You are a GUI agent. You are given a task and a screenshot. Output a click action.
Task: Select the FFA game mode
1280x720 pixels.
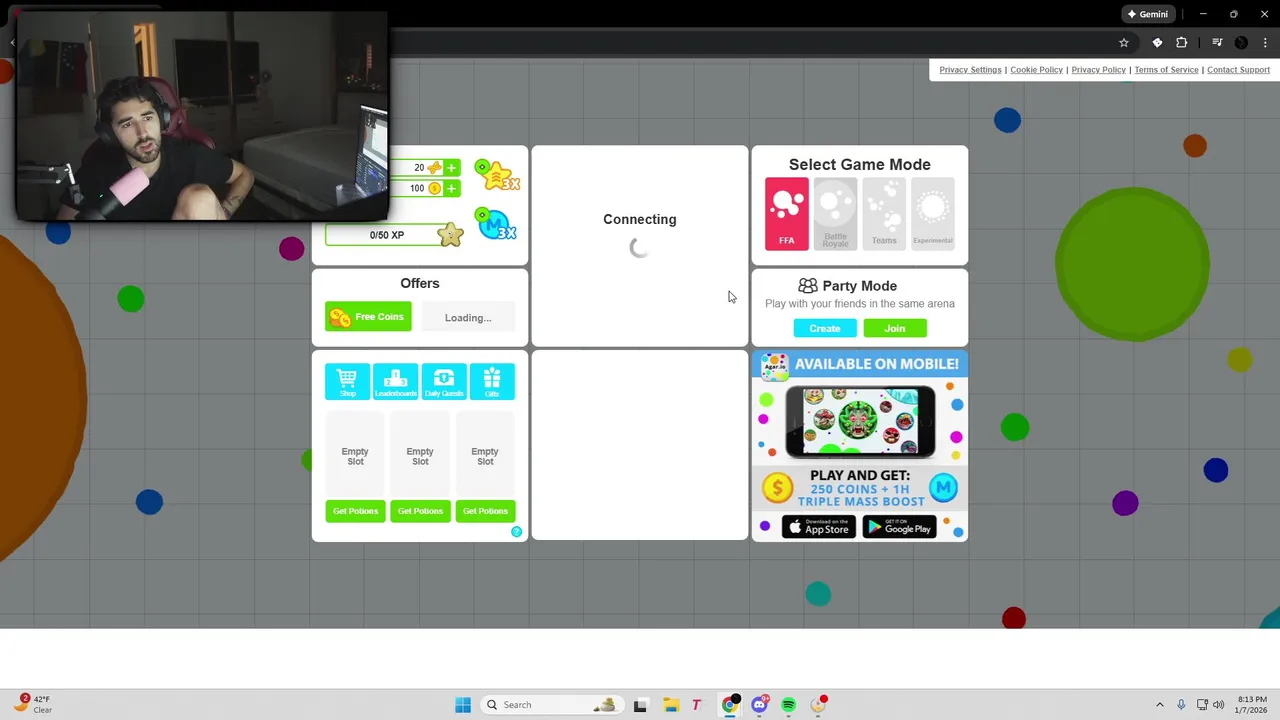786,213
